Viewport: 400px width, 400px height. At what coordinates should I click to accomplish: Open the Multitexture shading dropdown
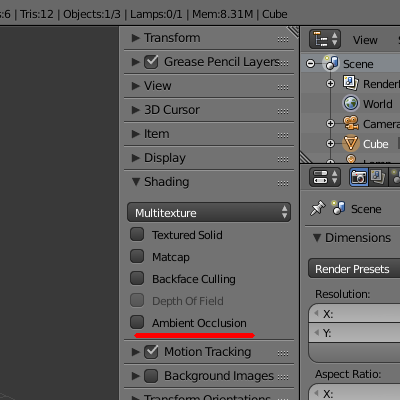(x=209, y=212)
